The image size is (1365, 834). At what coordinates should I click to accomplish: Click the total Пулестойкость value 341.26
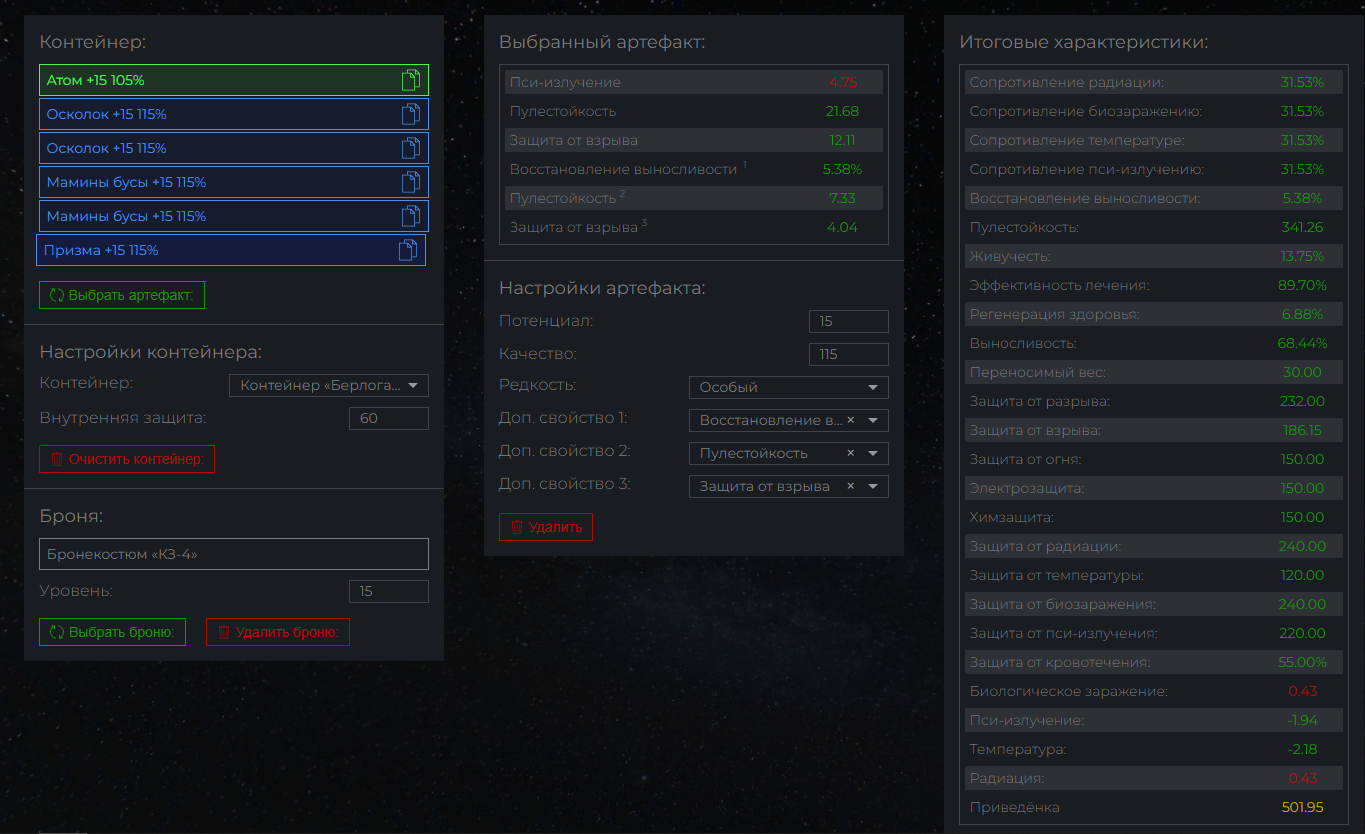coord(1302,228)
